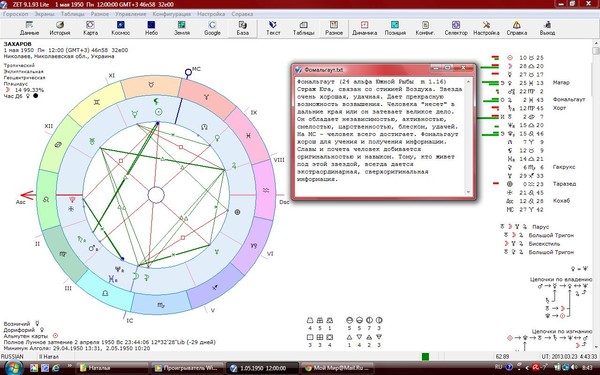Open the Таблицы menu in menu bar
The width and height of the screenshot is (600, 375).
click(73, 14)
